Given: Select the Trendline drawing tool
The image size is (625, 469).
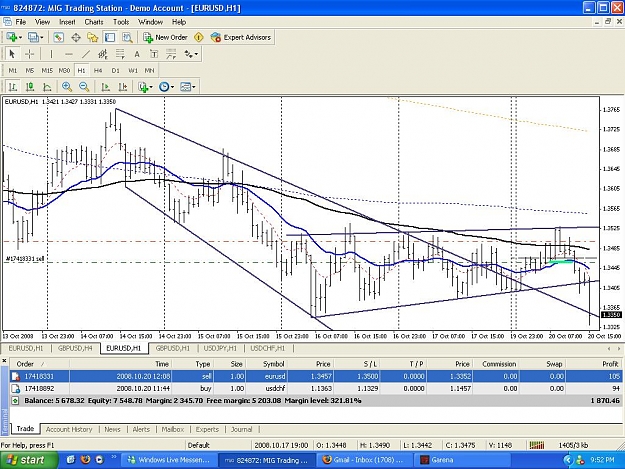Looking at the screenshot, I should tap(86, 54).
